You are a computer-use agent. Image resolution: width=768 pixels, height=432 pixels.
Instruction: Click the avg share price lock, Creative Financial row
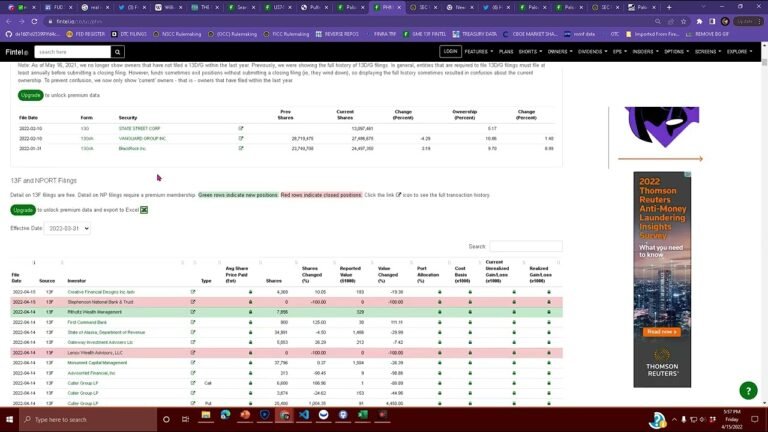pos(250,292)
